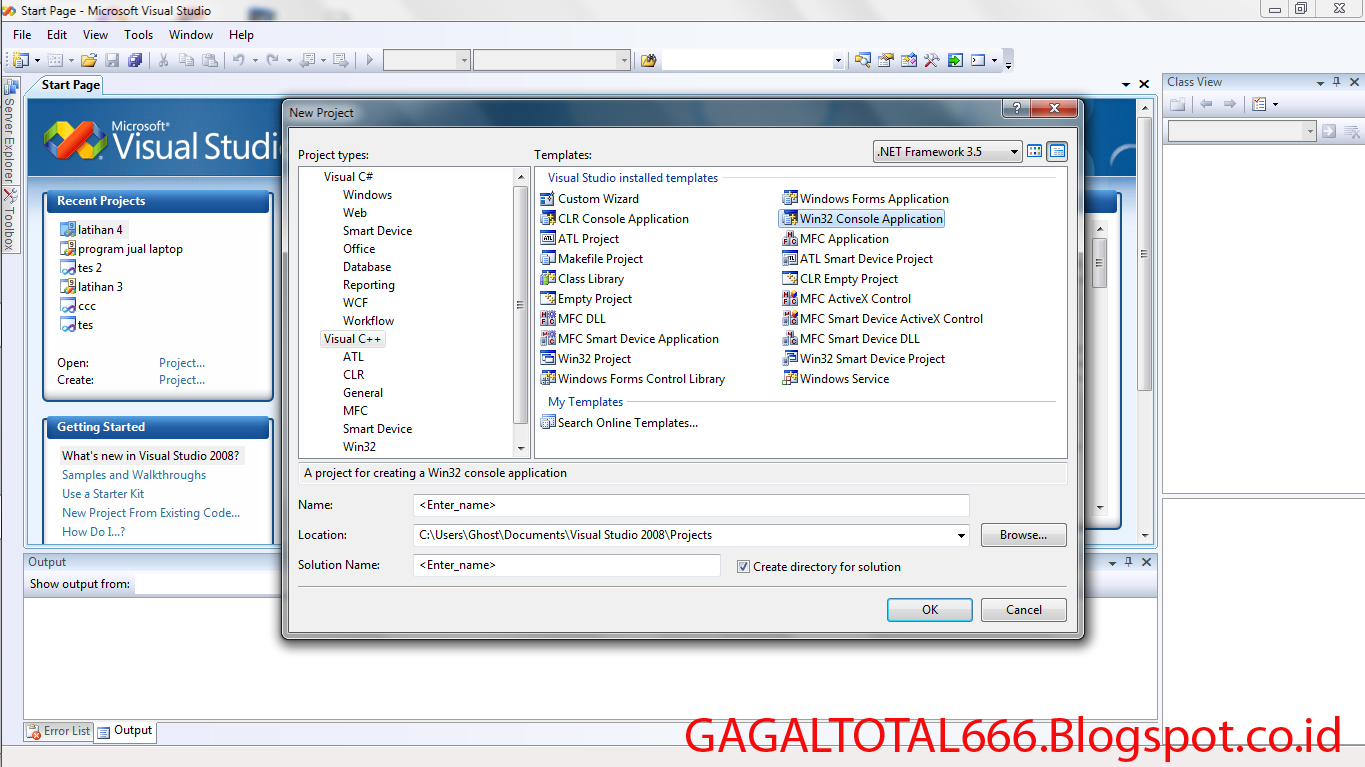Screen dimensions: 1365x767
Task: Expand New Project toolbar button dropdown arrow
Action: point(36,60)
